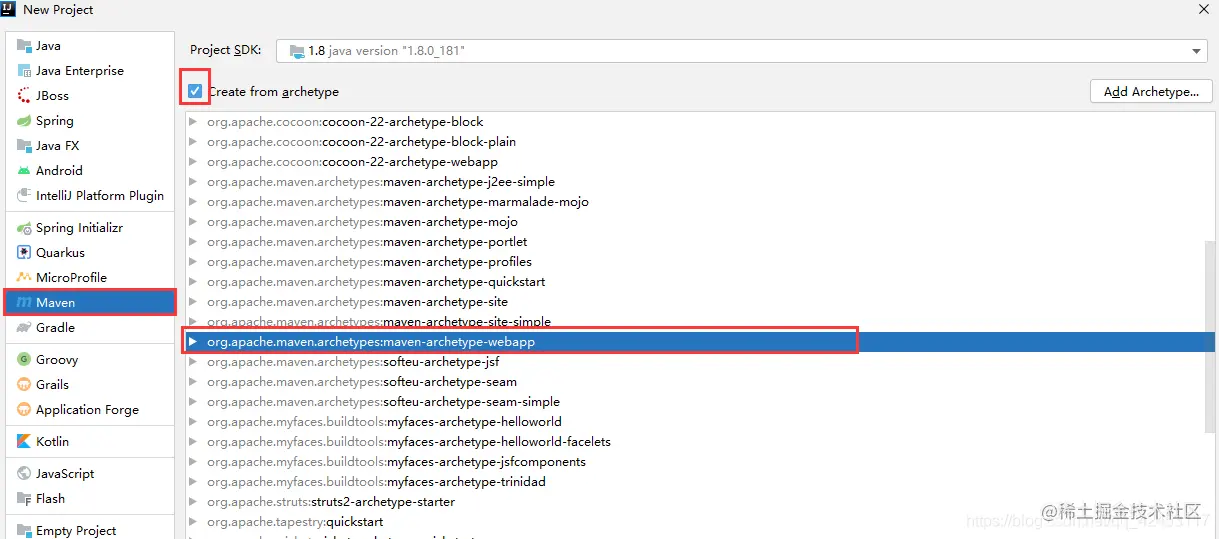Image resolution: width=1219 pixels, height=539 pixels.
Task: Select myfaces-archetype-helloworld-facelets archetype
Action: 695,442
